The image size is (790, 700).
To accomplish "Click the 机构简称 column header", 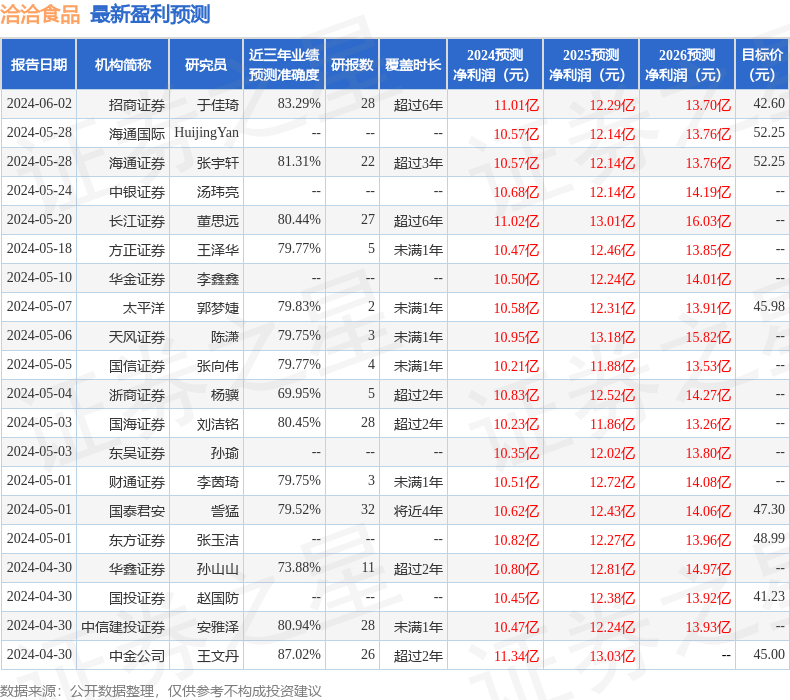I will click(123, 65).
